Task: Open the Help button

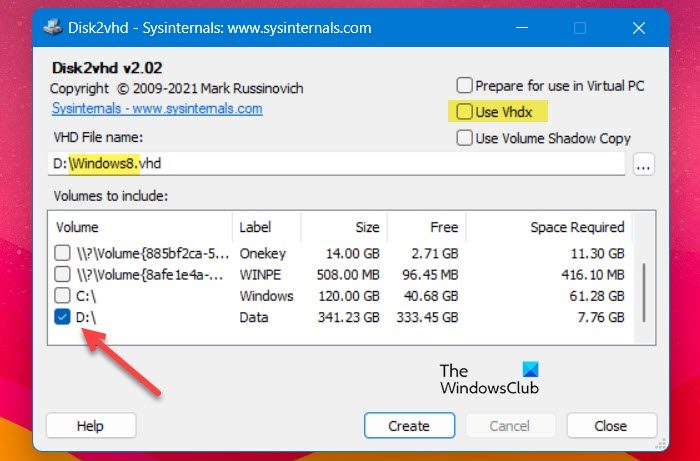Action: click(x=91, y=426)
